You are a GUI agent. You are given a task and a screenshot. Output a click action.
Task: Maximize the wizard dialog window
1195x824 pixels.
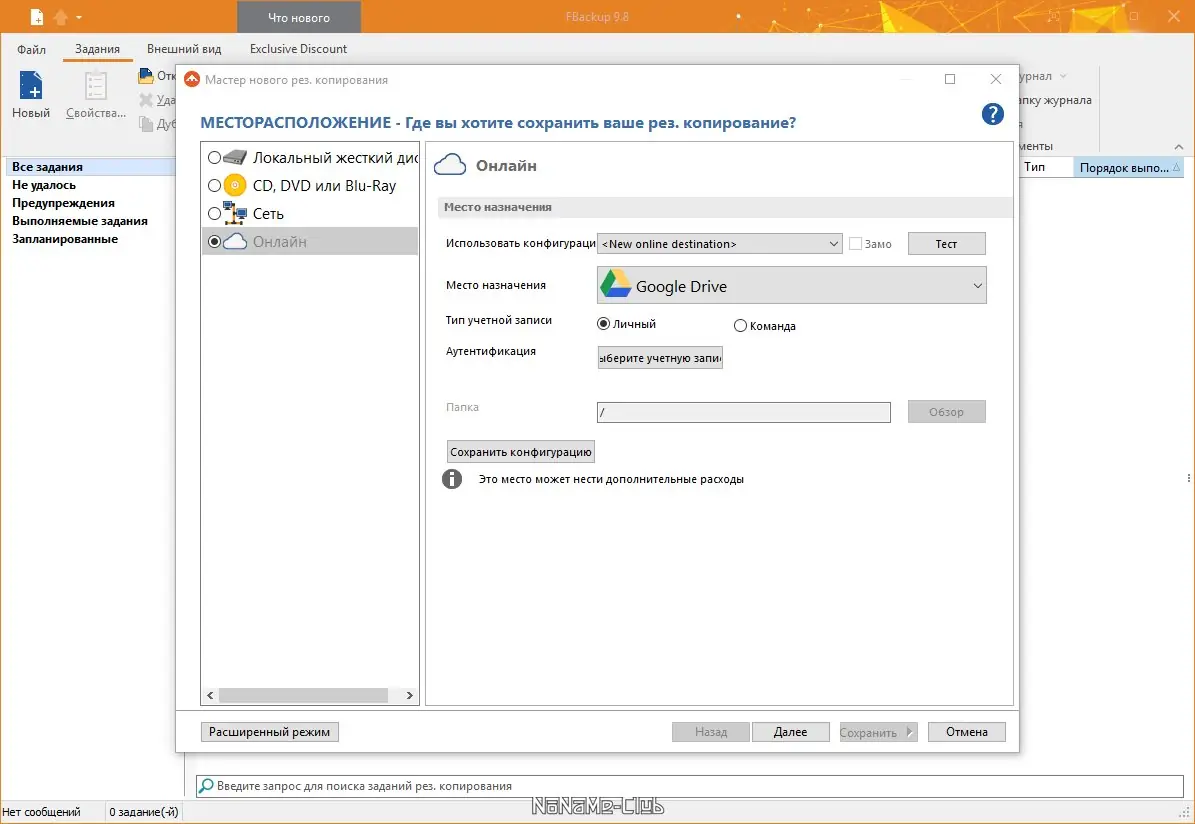coord(950,79)
